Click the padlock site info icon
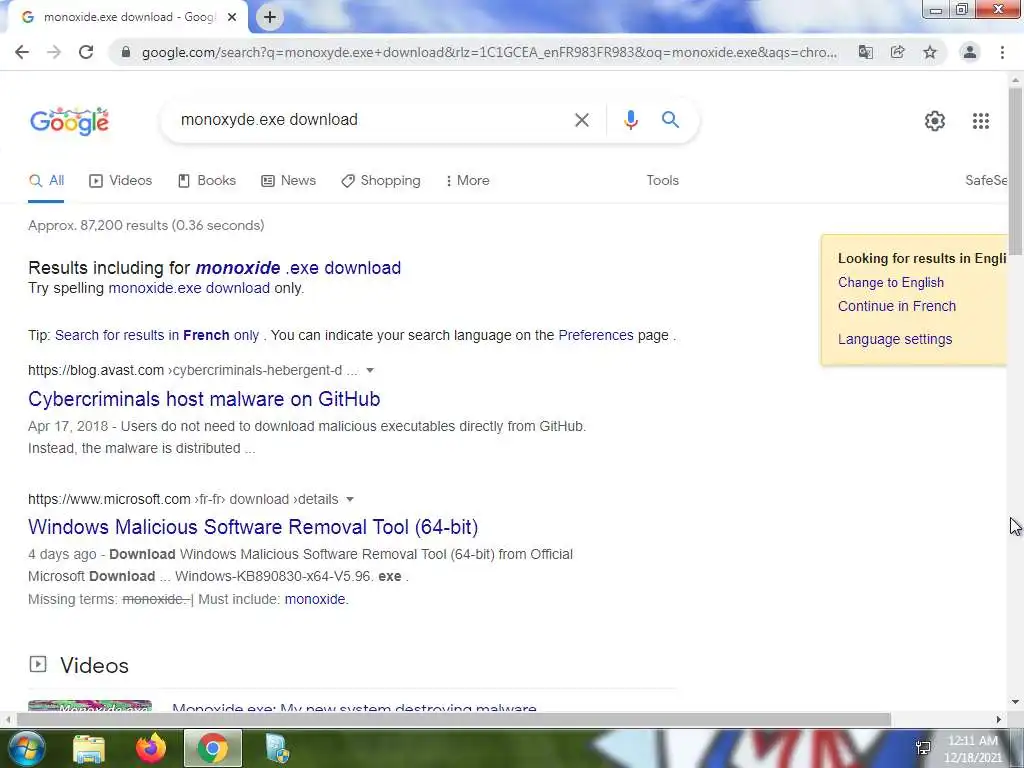 [126, 52]
